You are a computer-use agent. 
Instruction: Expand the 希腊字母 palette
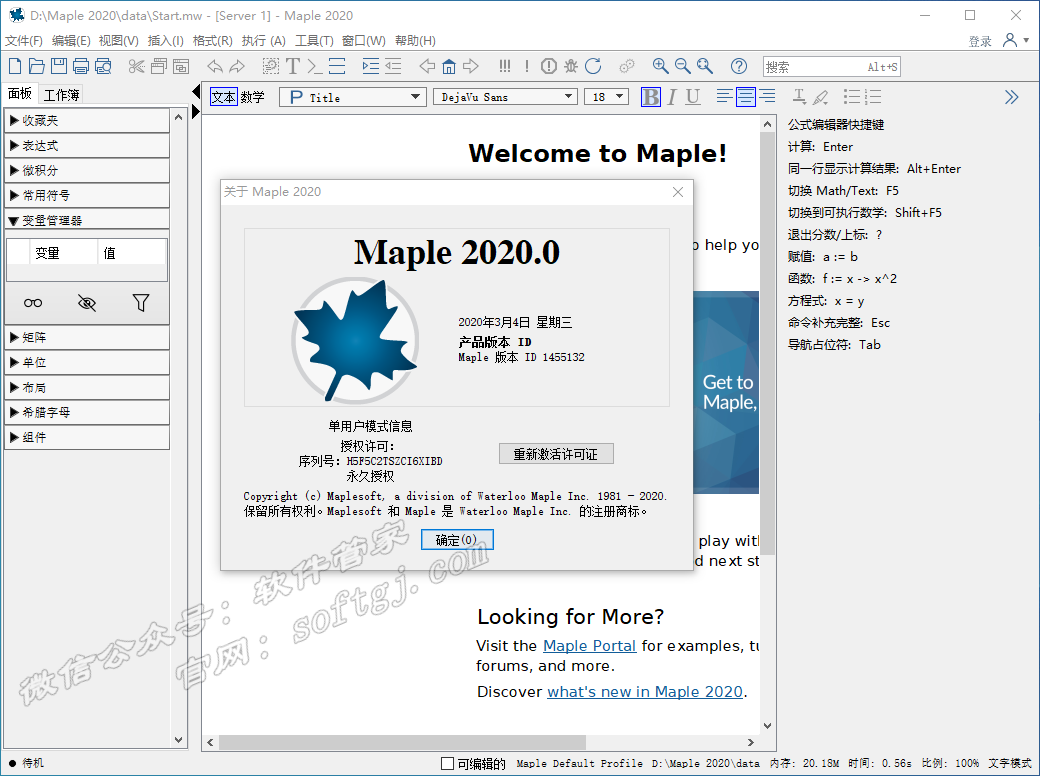(x=87, y=413)
